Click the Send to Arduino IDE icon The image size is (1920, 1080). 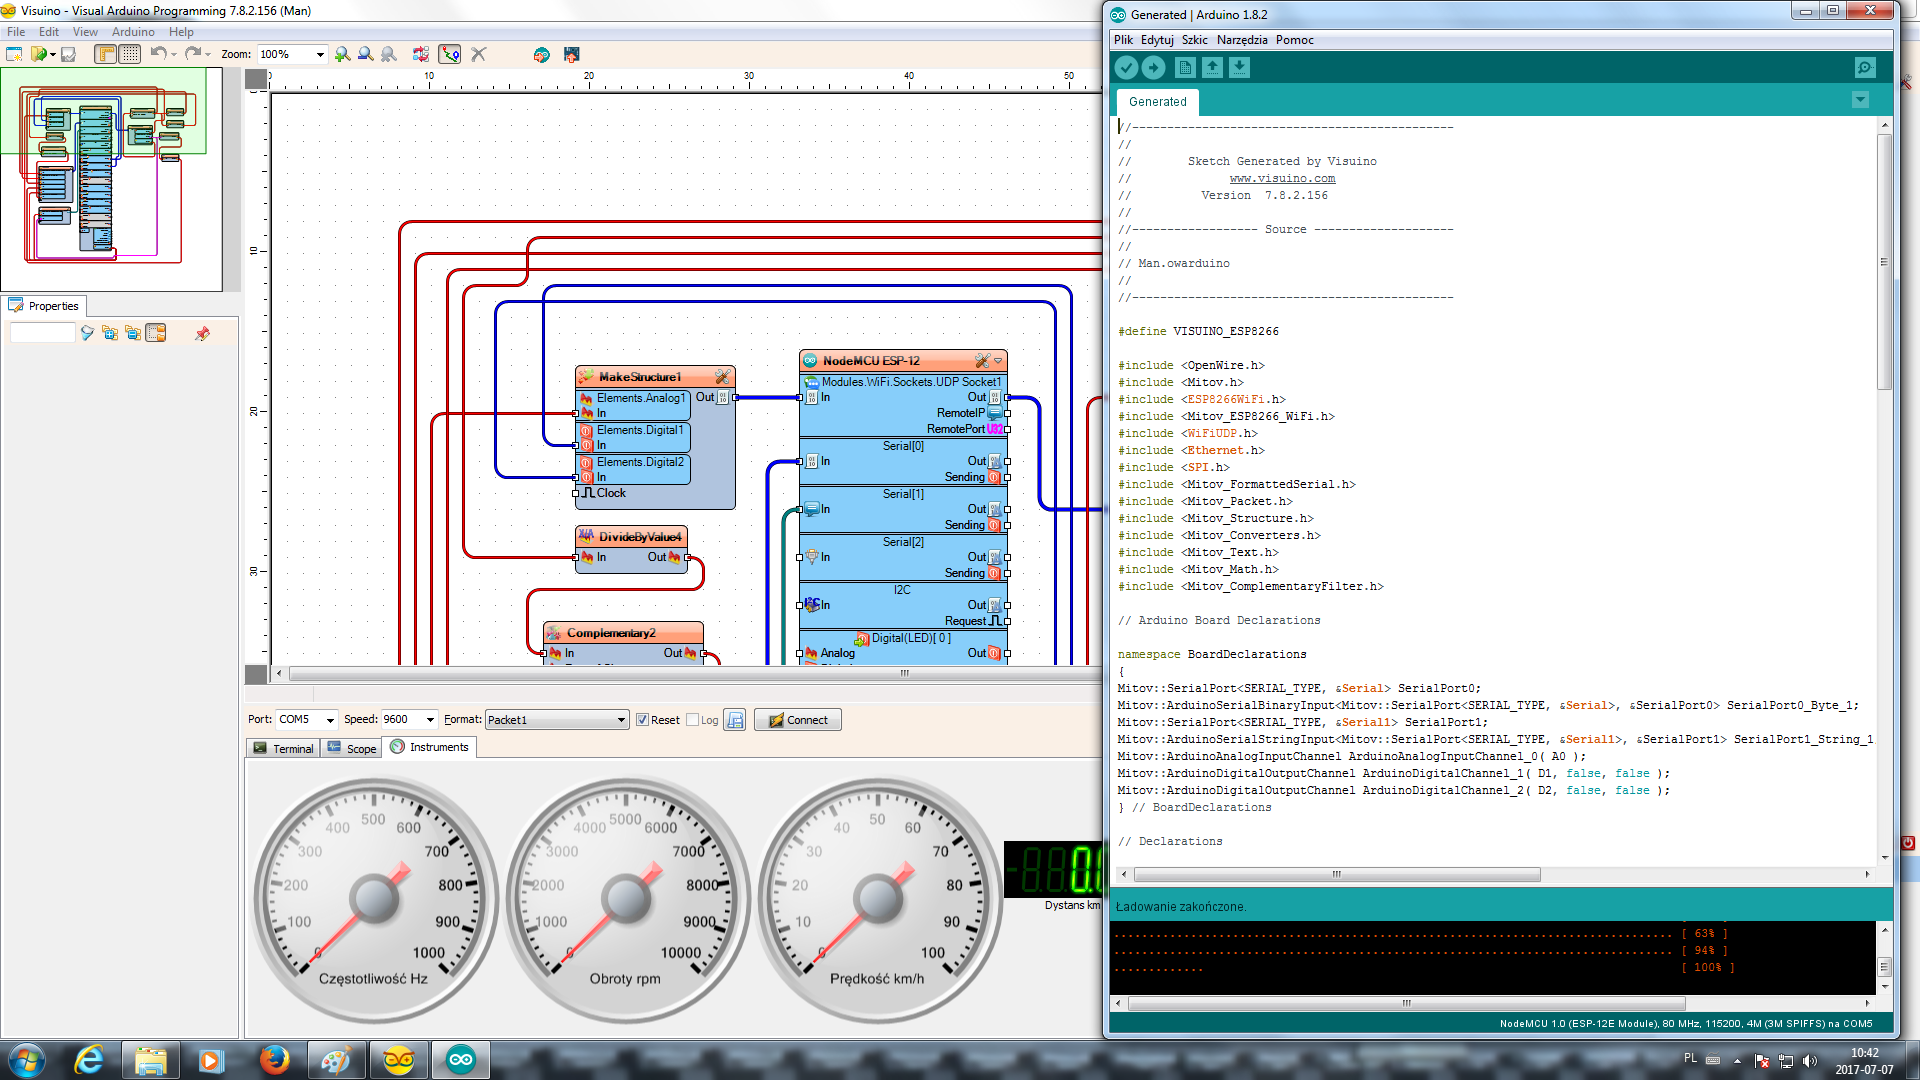(x=541, y=54)
